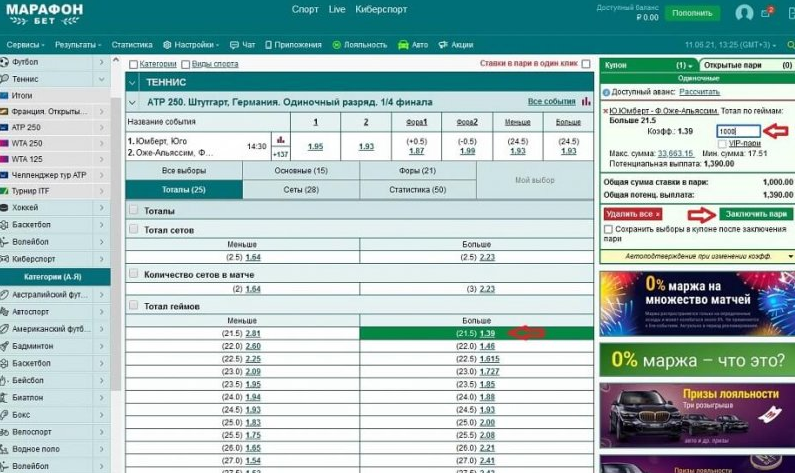Click the bet amount input field
This screenshot has height=473, width=795.
tap(738, 131)
